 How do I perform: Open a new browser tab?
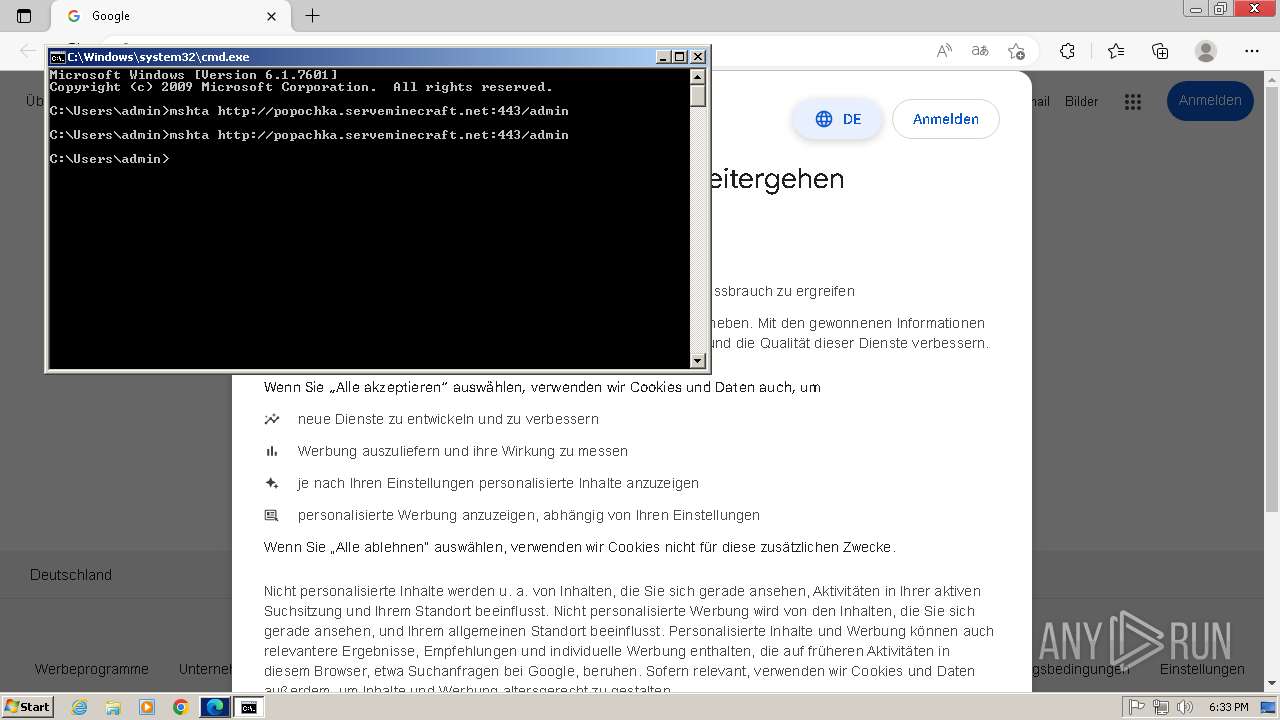(x=312, y=16)
